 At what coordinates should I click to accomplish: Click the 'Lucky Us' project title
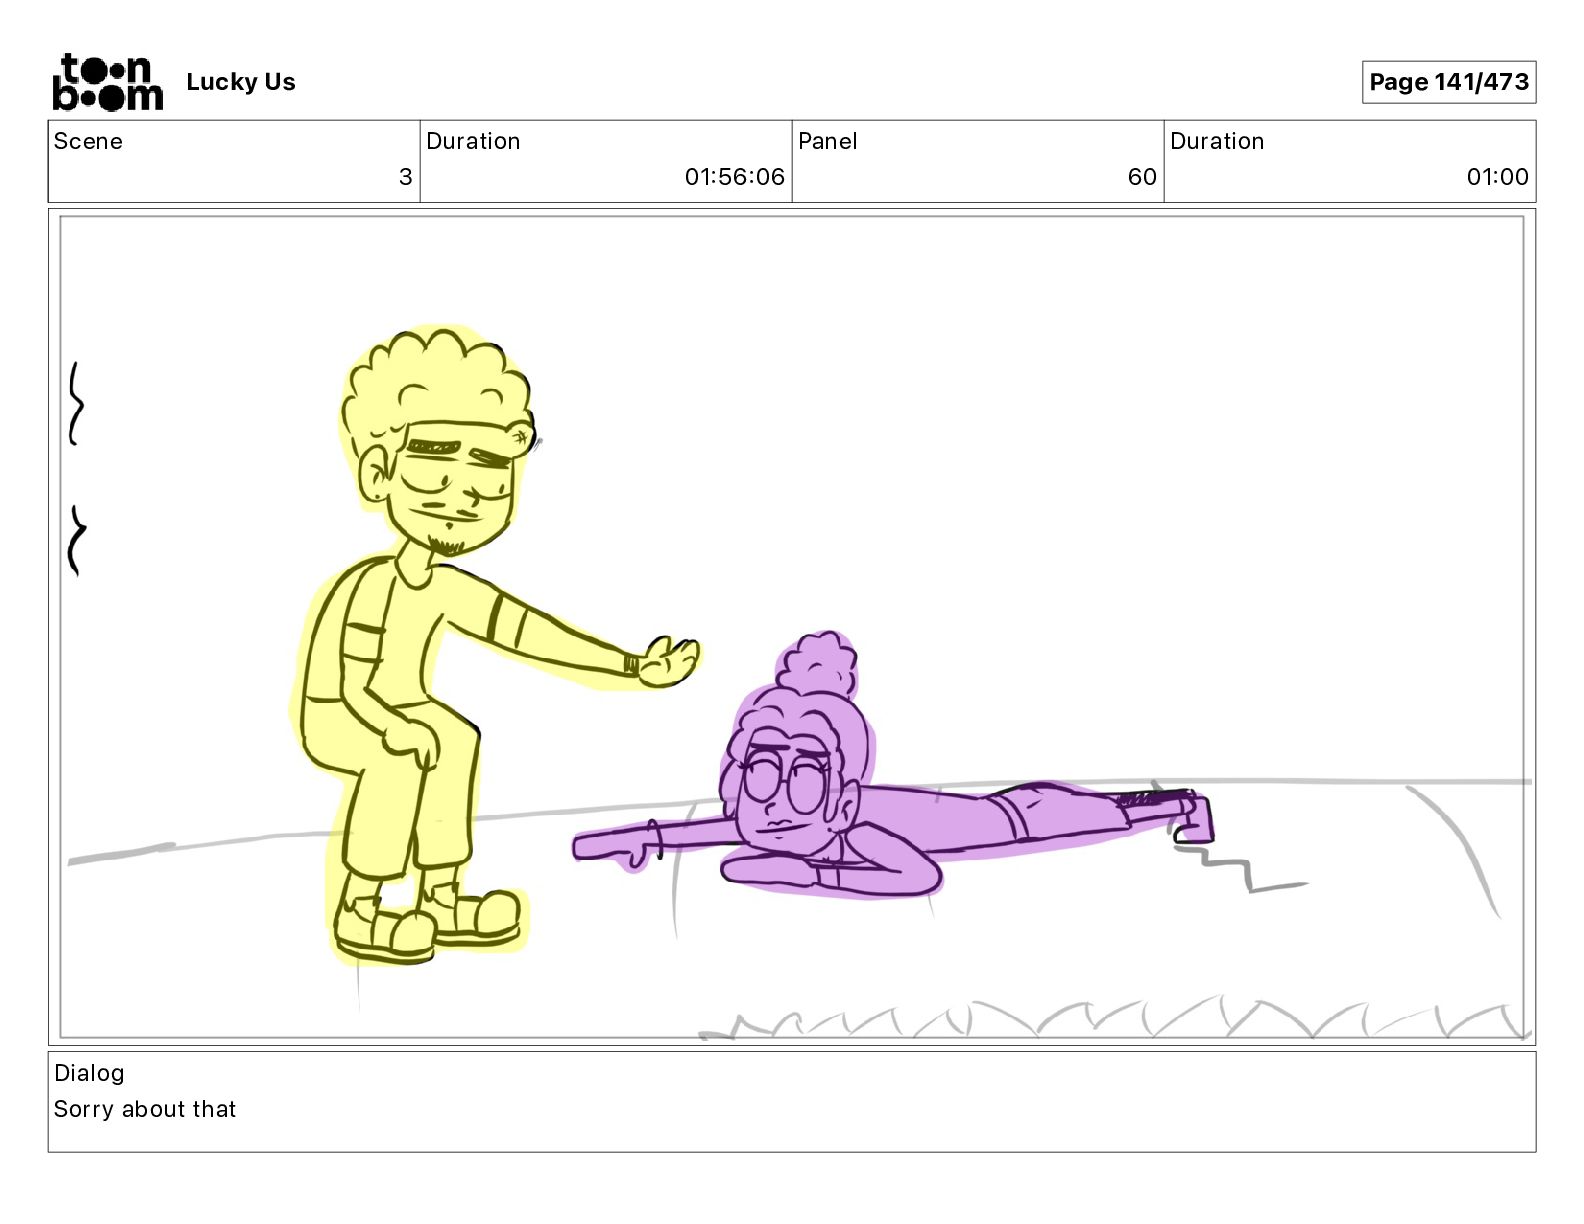pos(241,82)
